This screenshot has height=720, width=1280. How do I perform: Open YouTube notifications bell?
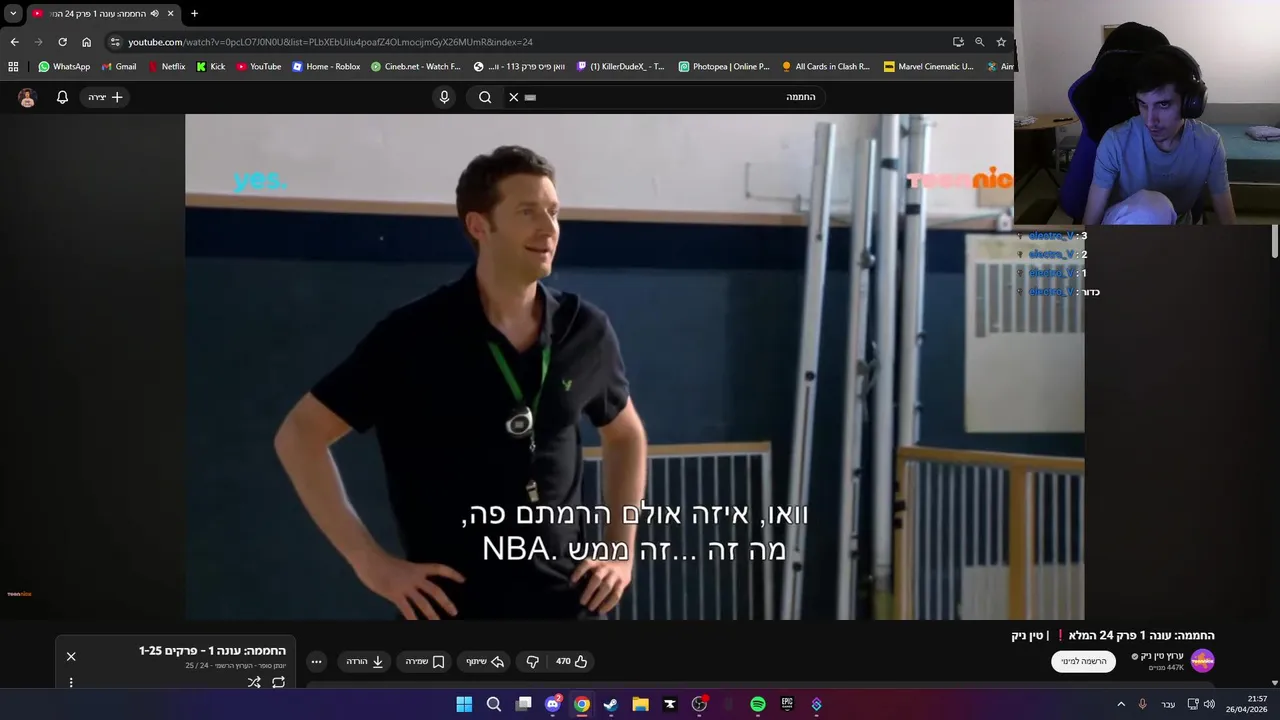coord(62,97)
